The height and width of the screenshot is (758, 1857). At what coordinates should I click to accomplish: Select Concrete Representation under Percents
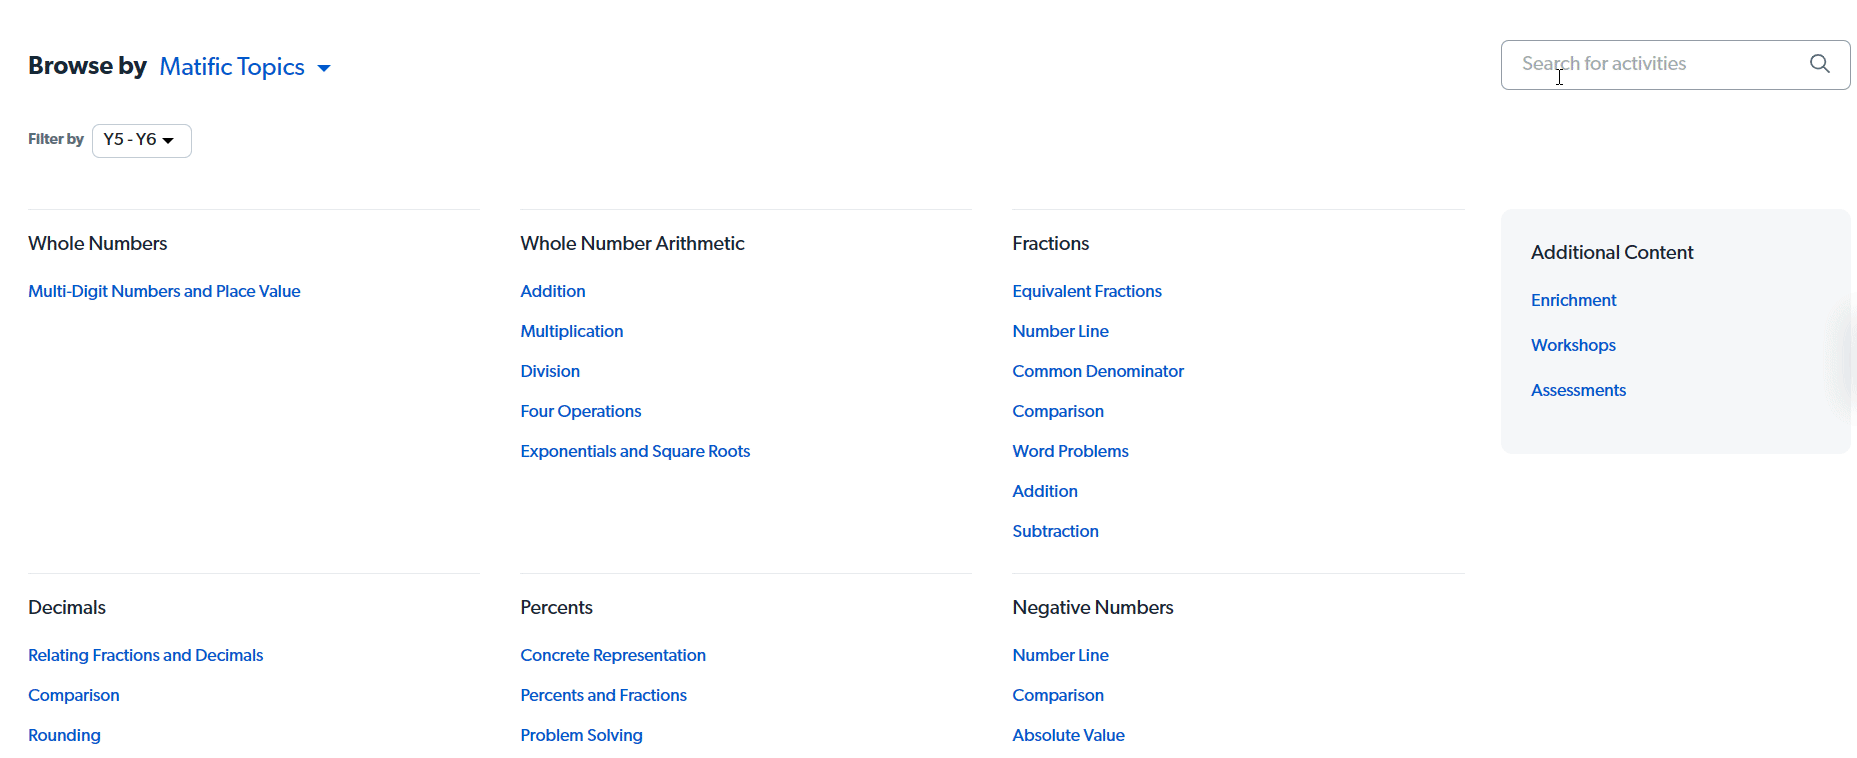point(613,655)
